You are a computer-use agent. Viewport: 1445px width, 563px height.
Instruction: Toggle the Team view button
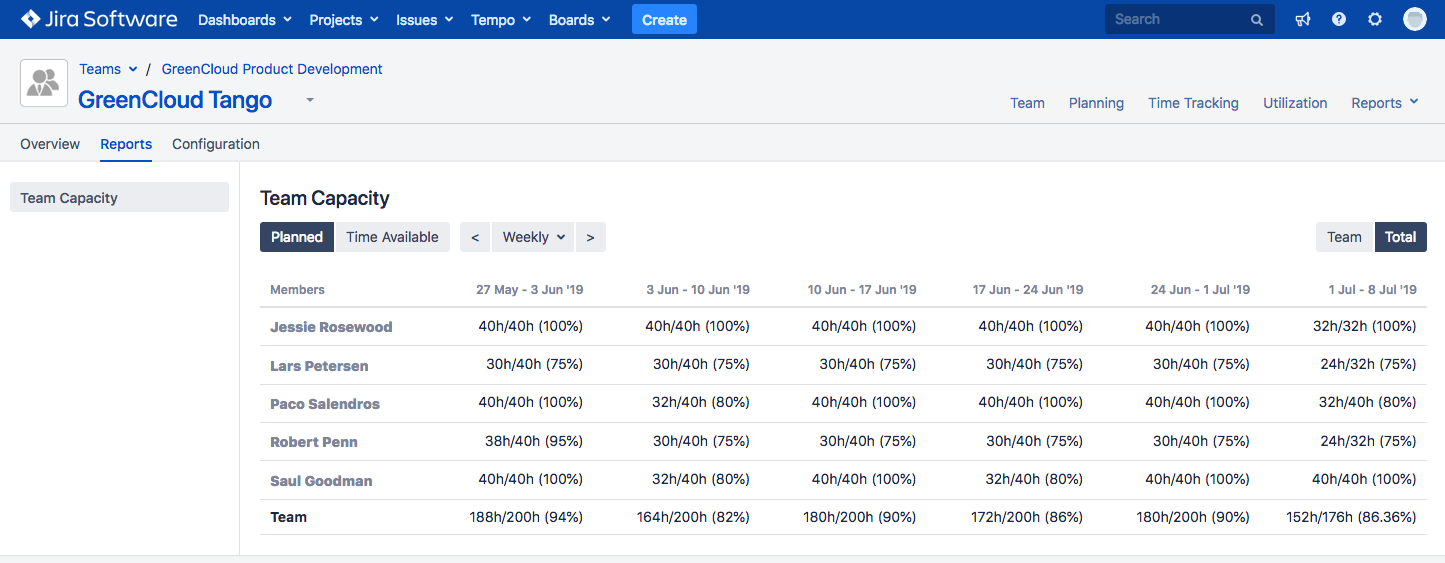pos(1344,237)
